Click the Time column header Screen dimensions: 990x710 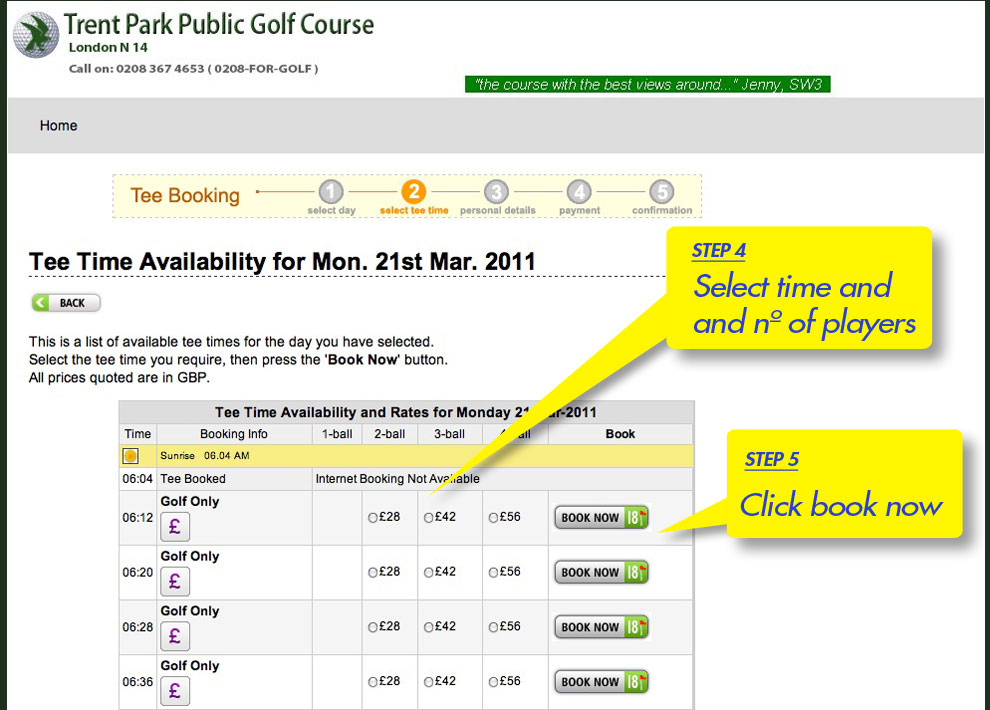pyautogui.click(x=138, y=434)
